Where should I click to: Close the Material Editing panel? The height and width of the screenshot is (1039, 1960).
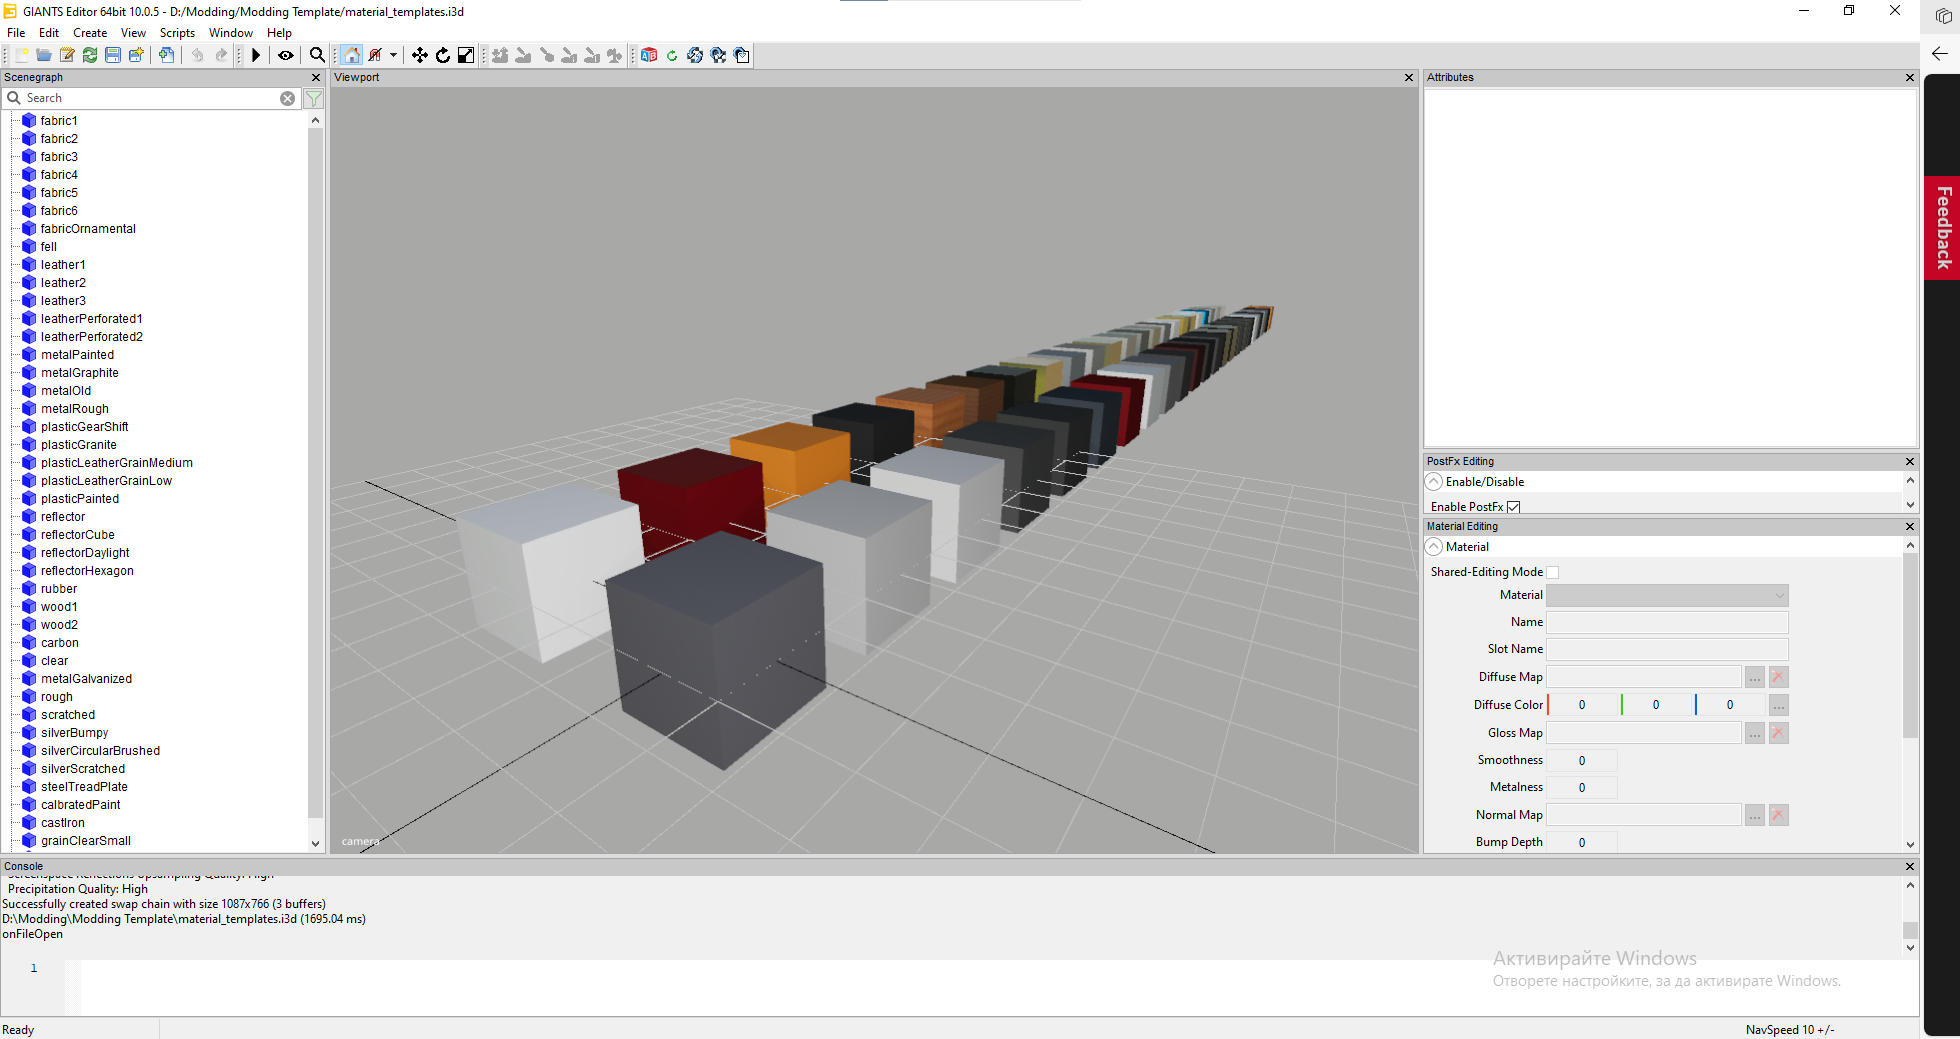[x=1909, y=526]
